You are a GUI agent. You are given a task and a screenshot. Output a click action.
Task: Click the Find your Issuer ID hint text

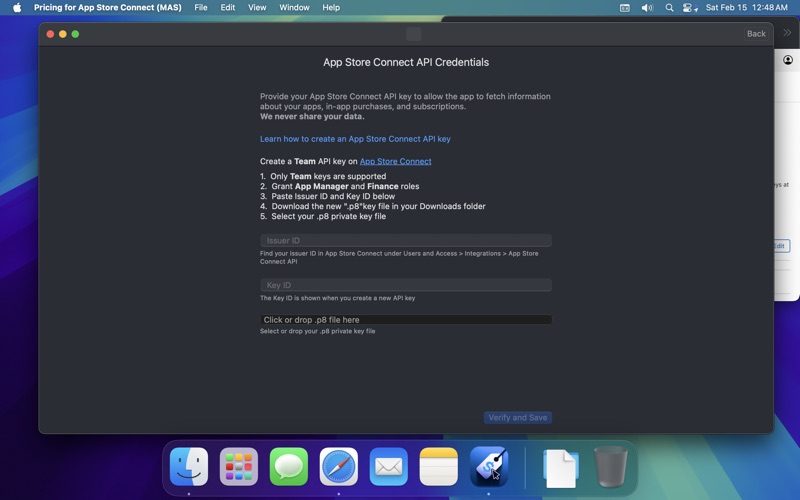(x=399, y=257)
